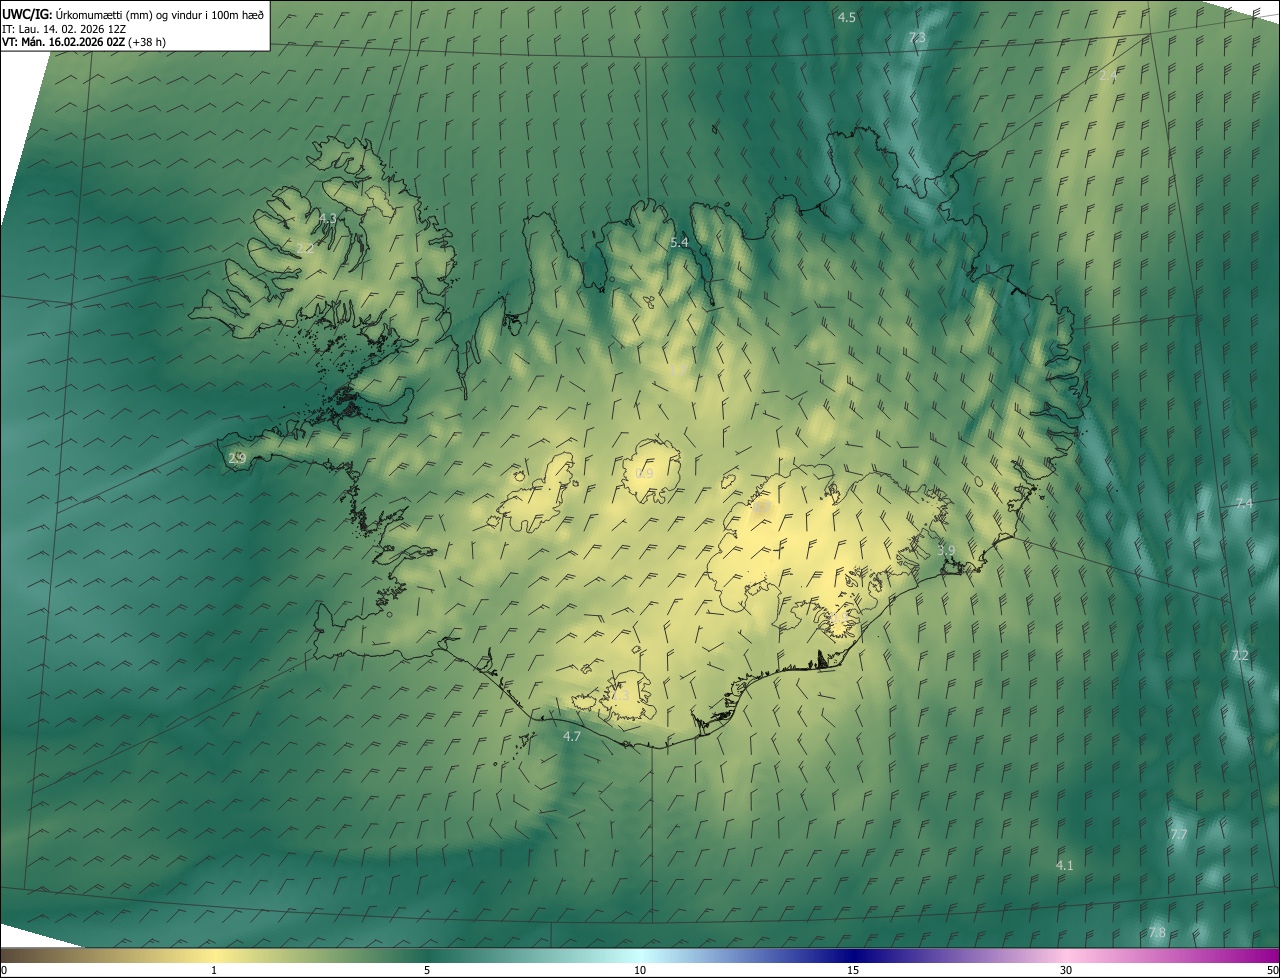This screenshot has width=1280, height=978.
Task: Click the 0 tick label on the color scale
Action: click(4, 970)
